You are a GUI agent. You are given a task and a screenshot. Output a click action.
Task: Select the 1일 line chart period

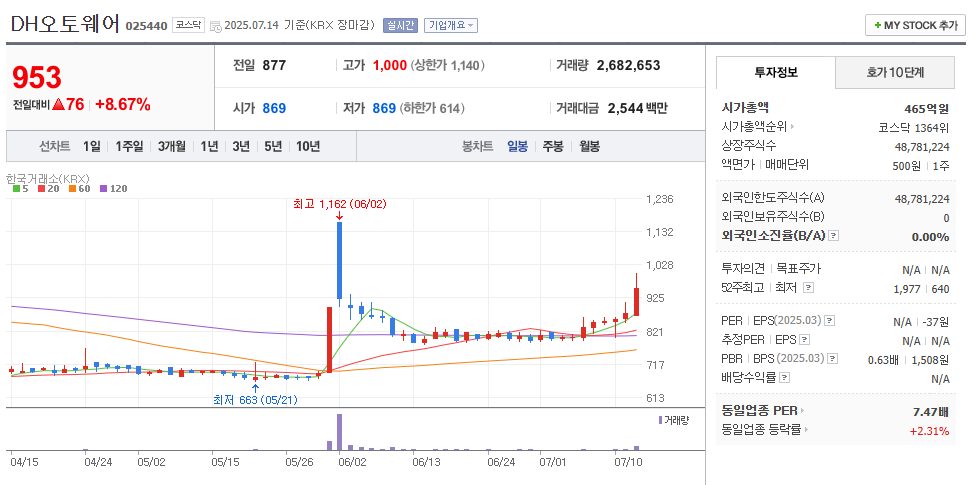click(x=92, y=146)
